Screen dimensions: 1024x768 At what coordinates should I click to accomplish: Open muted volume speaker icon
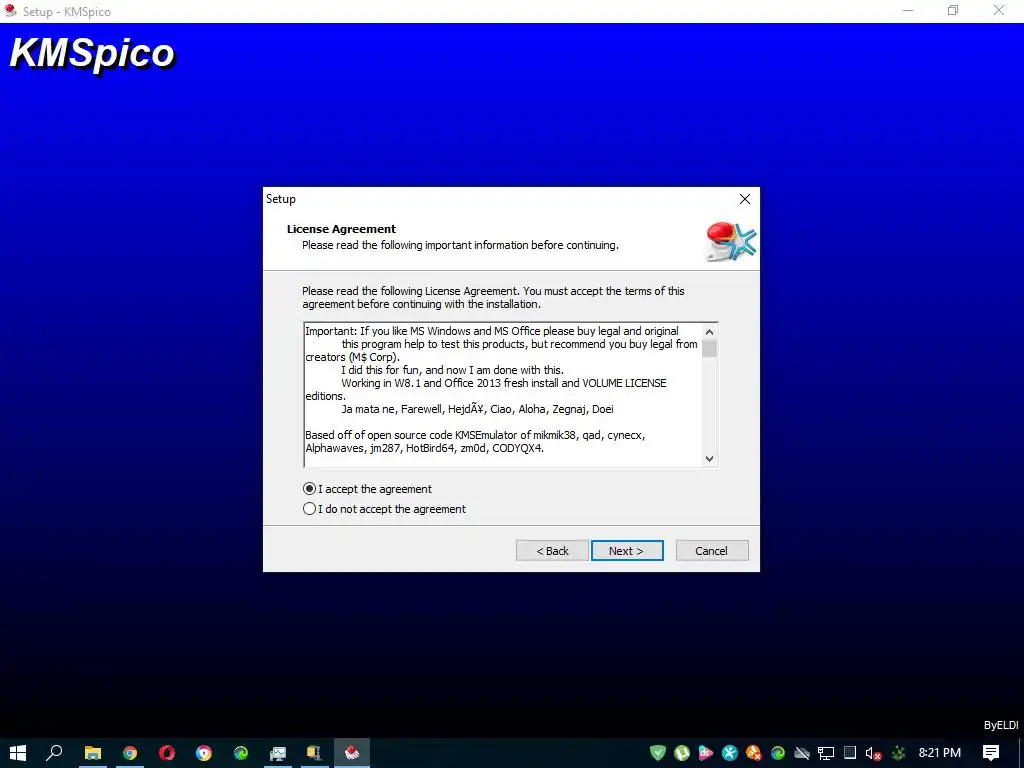[873, 754]
